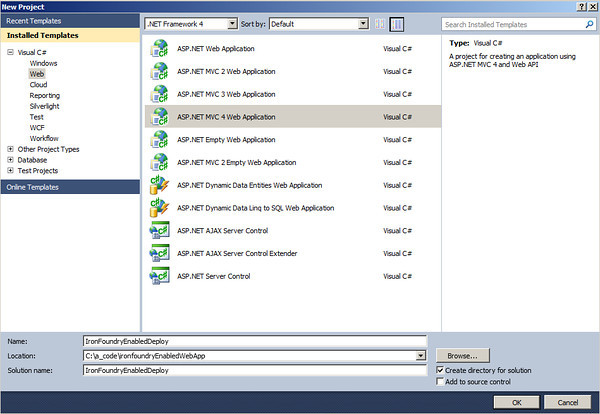This screenshot has height=414, width=600.
Task: Select ASP.NET MVC 4 Web Application name
Action: click(x=226, y=117)
